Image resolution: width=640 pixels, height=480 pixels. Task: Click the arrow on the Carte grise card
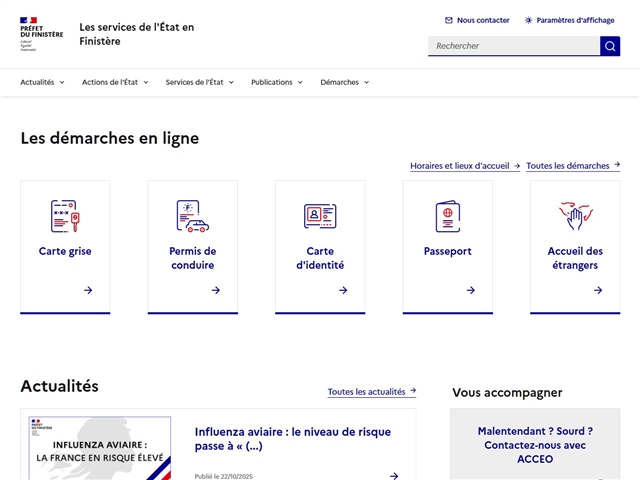88,290
